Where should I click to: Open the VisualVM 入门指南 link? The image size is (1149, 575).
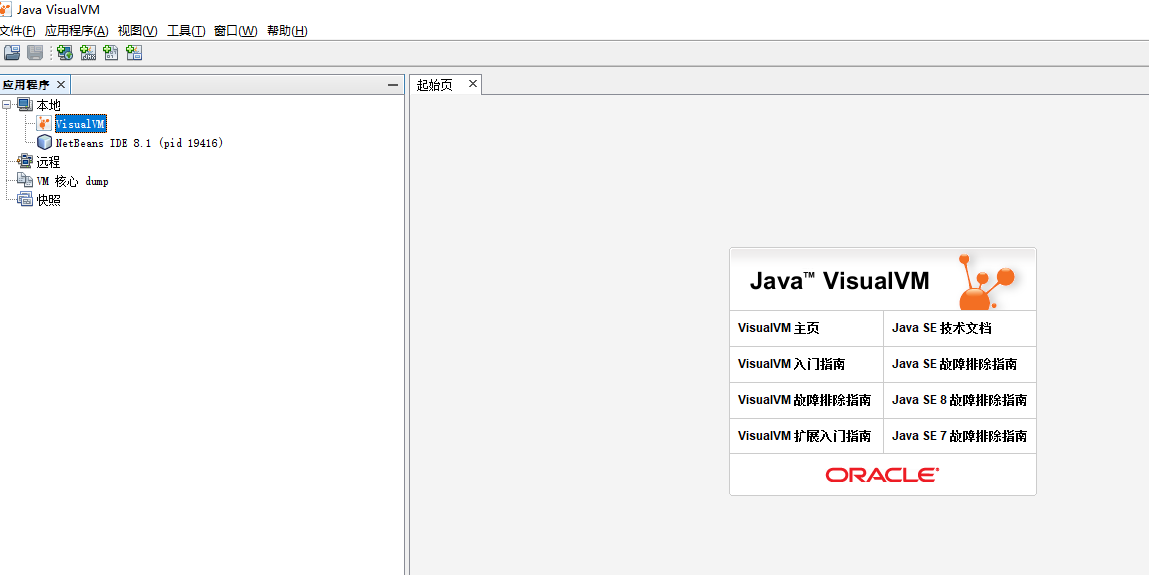point(791,364)
